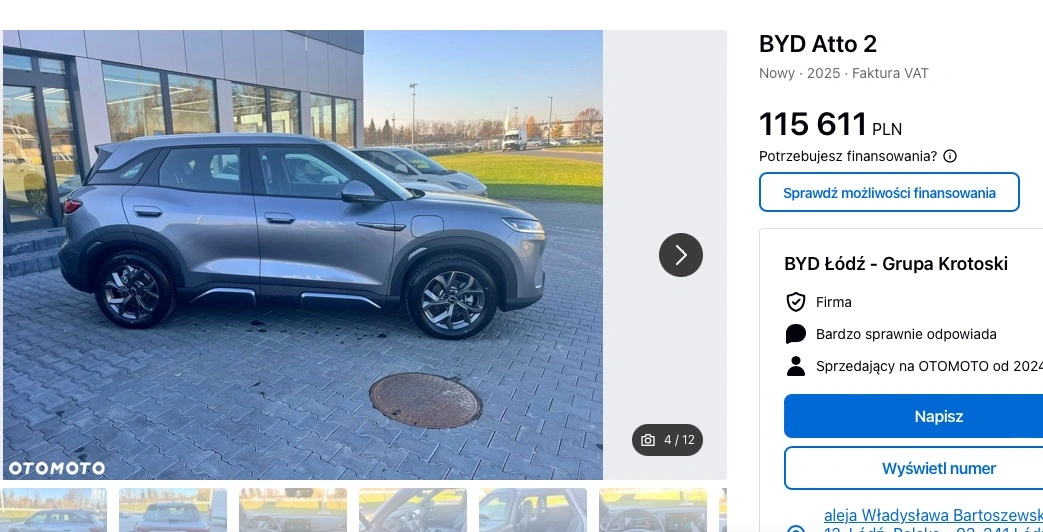The height and width of the screenshot is (532, 1043).
Task: Select the third thumbnail of the dashboard
Action: (293, 510)
